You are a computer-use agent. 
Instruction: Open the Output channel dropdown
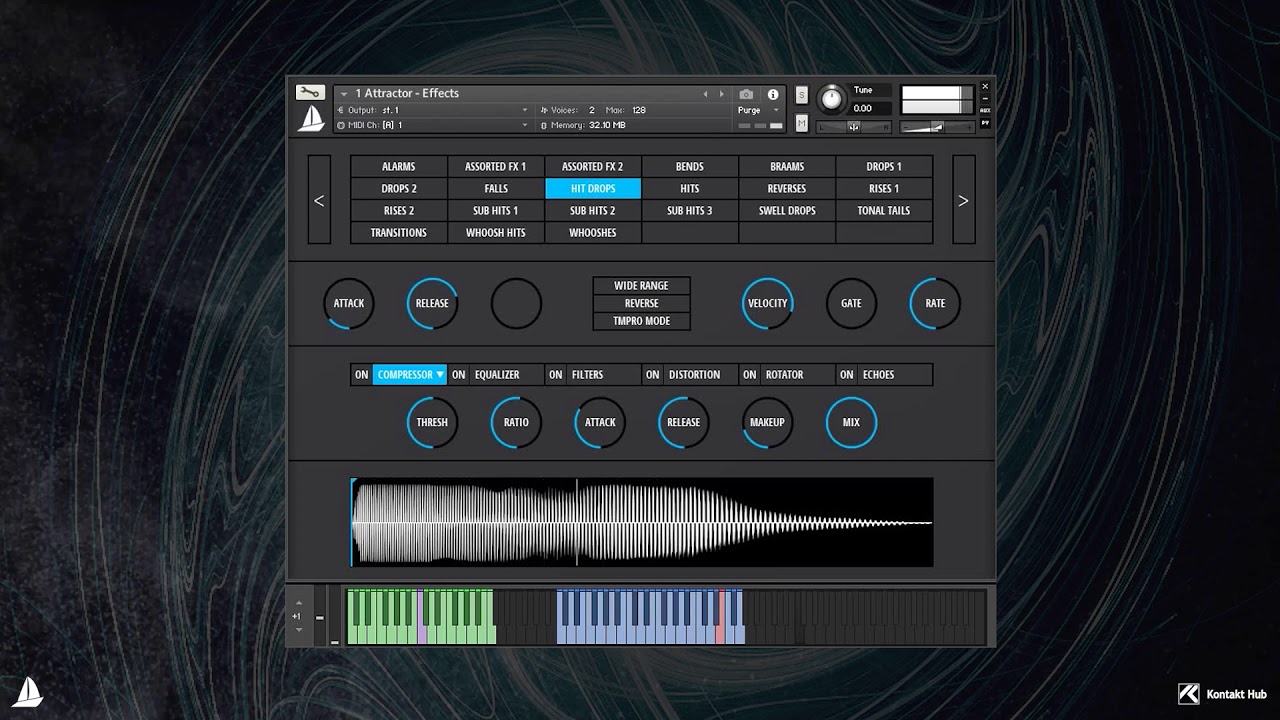click(x=525, y=110)
